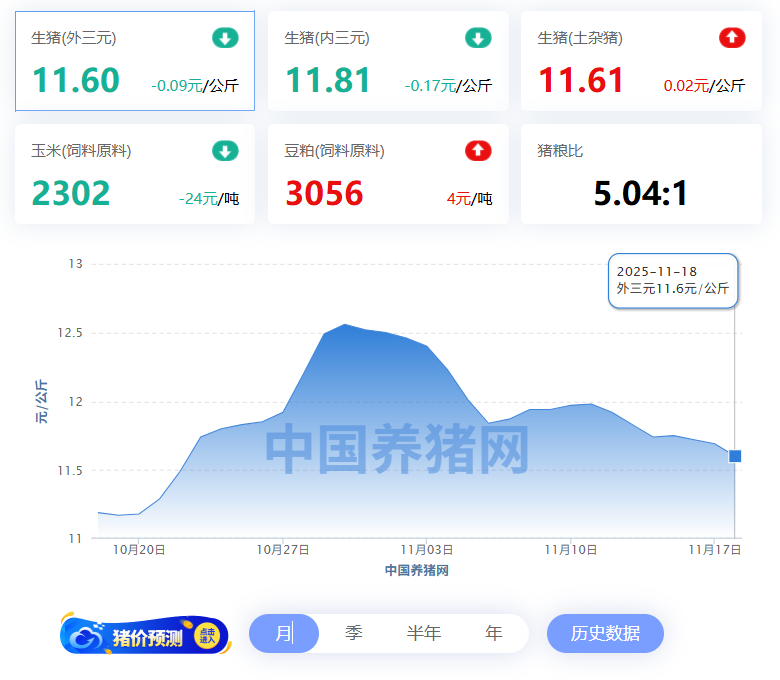Click green down arrow on 生猪(内三元) card

pyautogui.click(x=478, y=39)
